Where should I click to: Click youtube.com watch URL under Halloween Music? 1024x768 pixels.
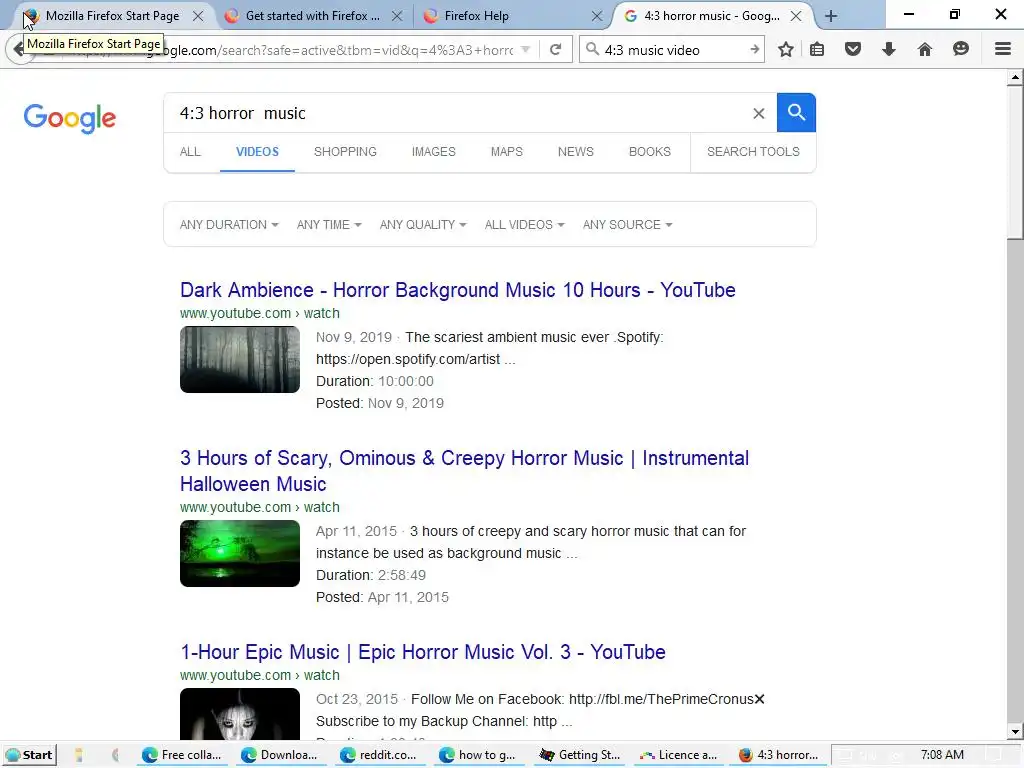tap(259, 507)
